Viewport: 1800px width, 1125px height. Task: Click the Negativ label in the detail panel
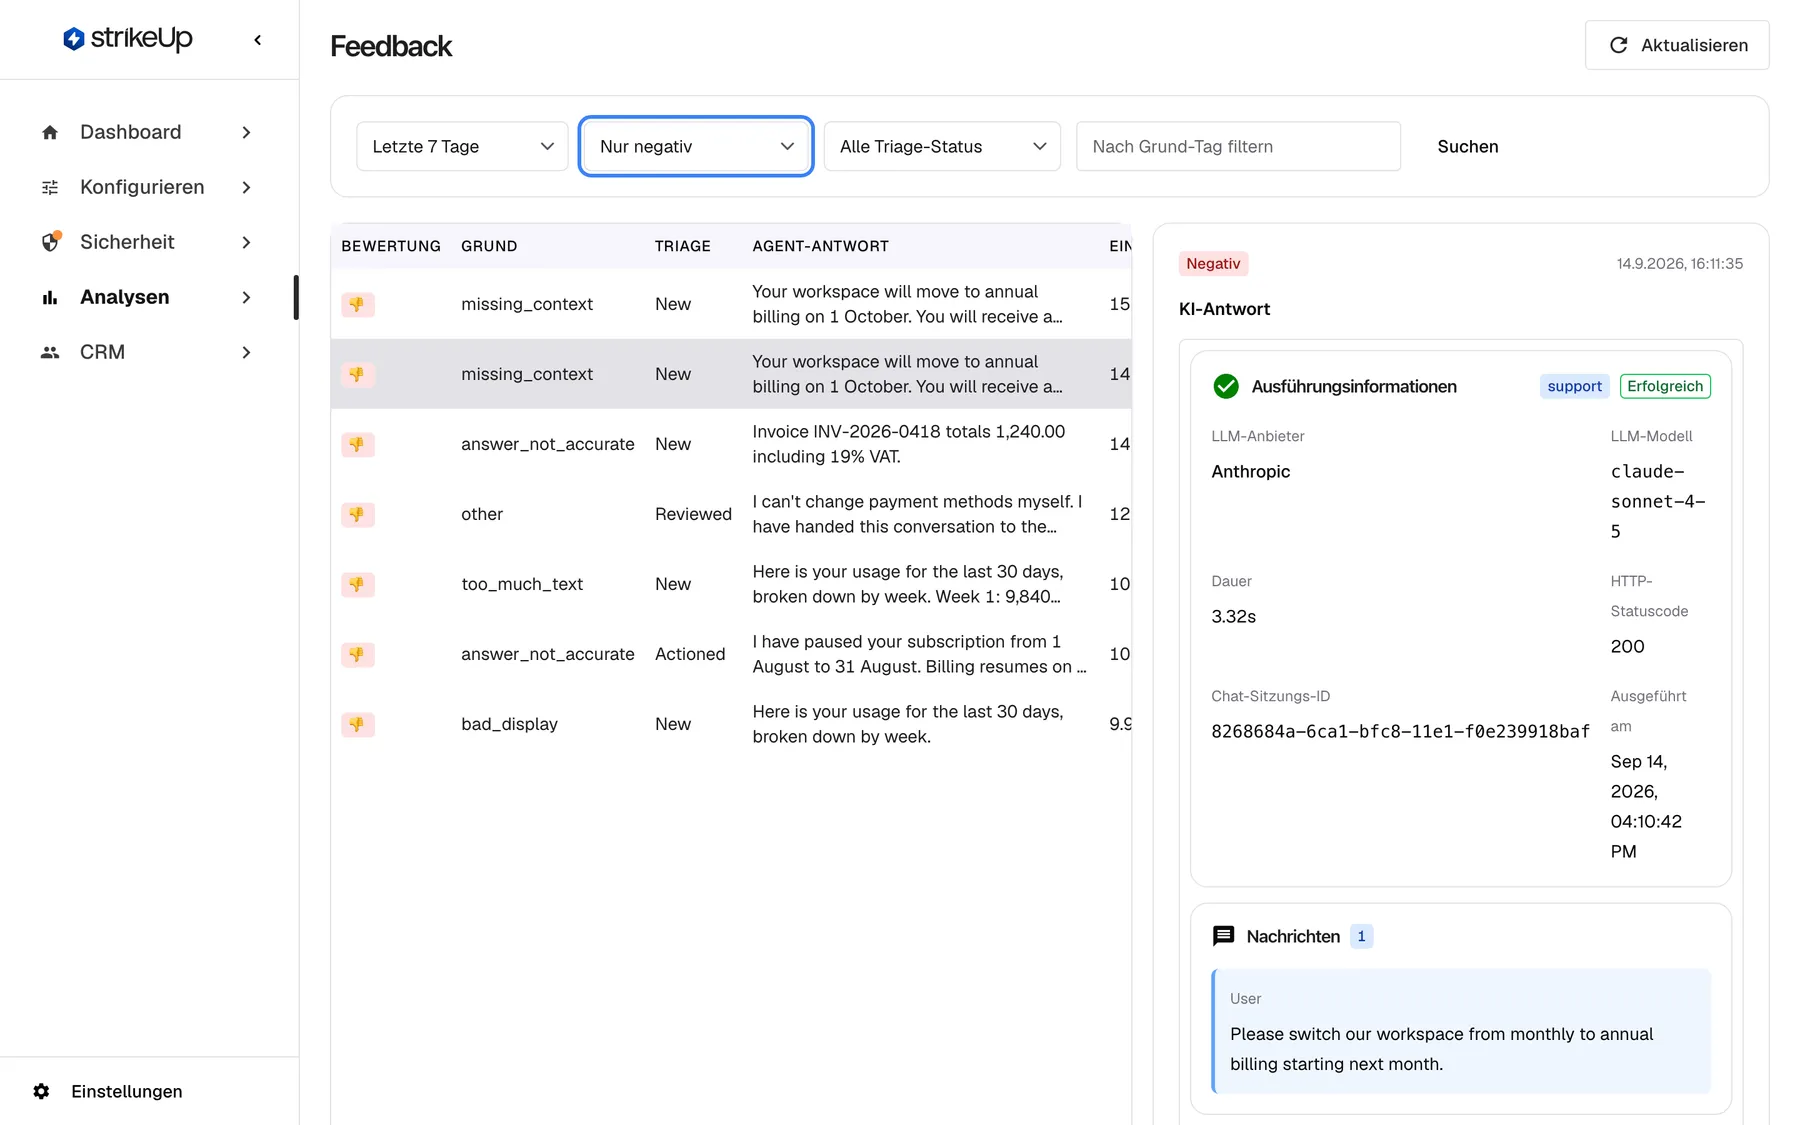pyautogui.click(x=1213, y=264)
